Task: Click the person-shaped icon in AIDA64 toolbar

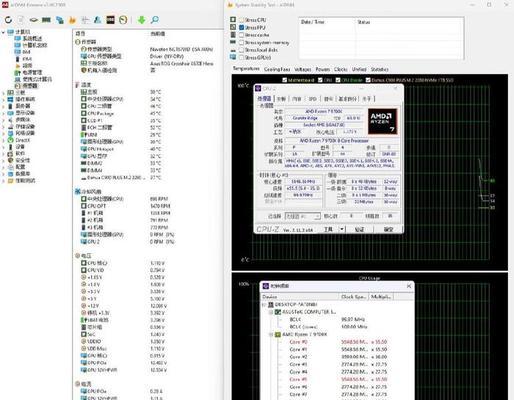Action: tap(98, 20)
